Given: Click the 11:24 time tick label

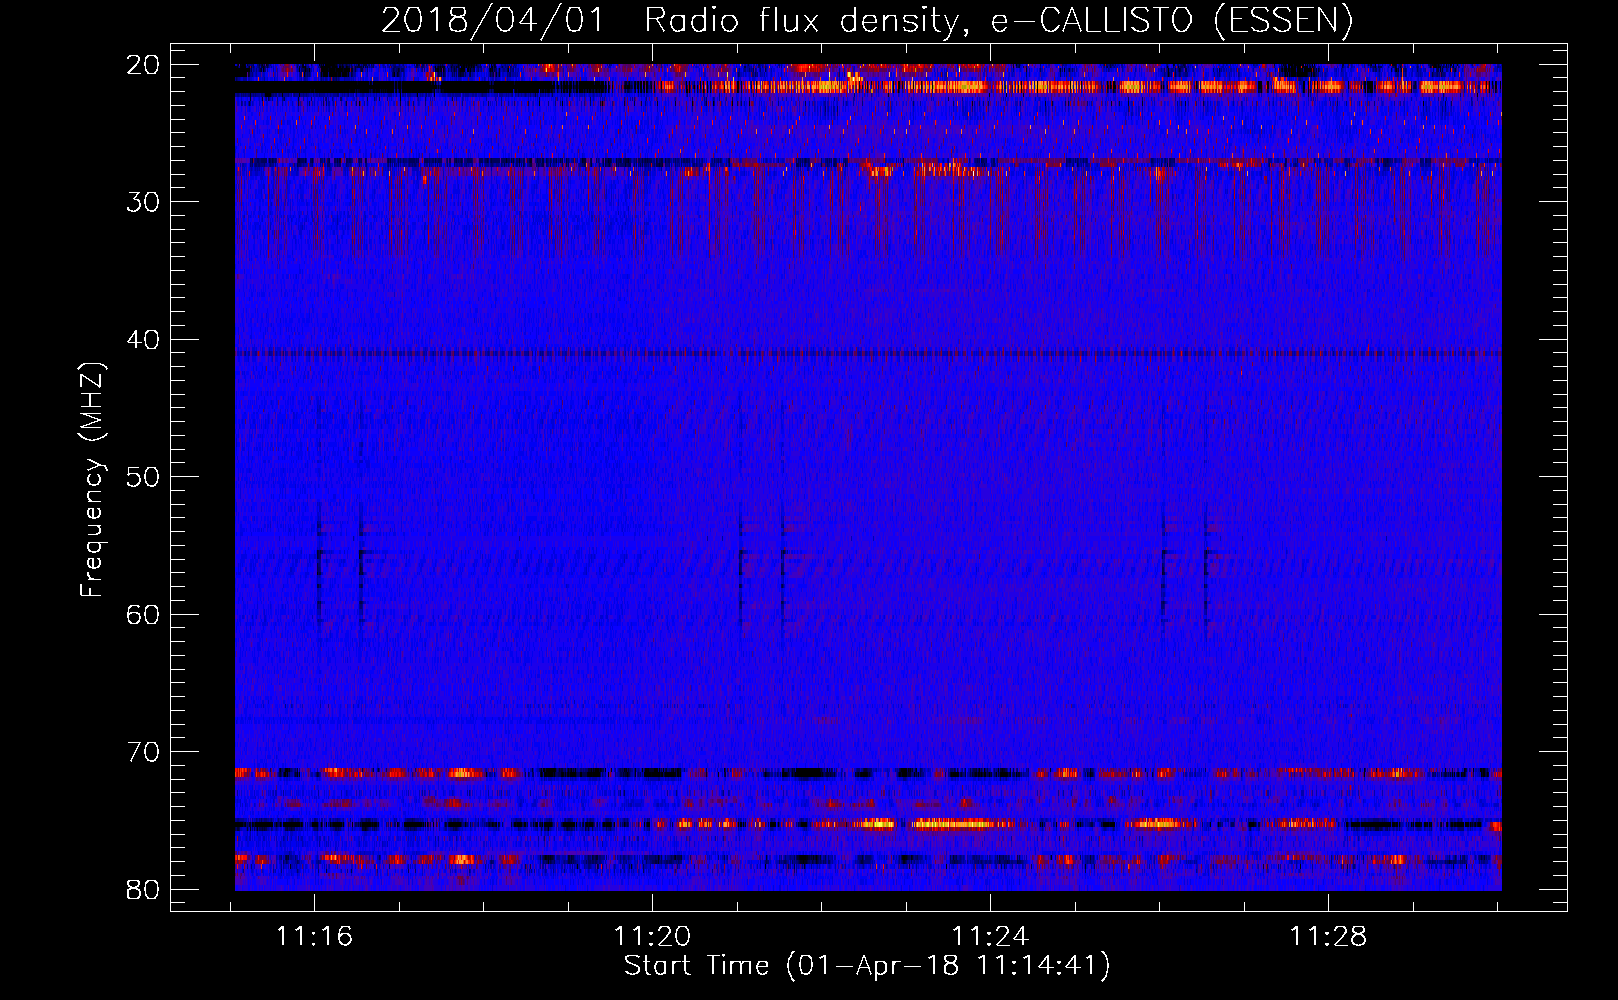Looking at the screenshot, I should (990, 936).
